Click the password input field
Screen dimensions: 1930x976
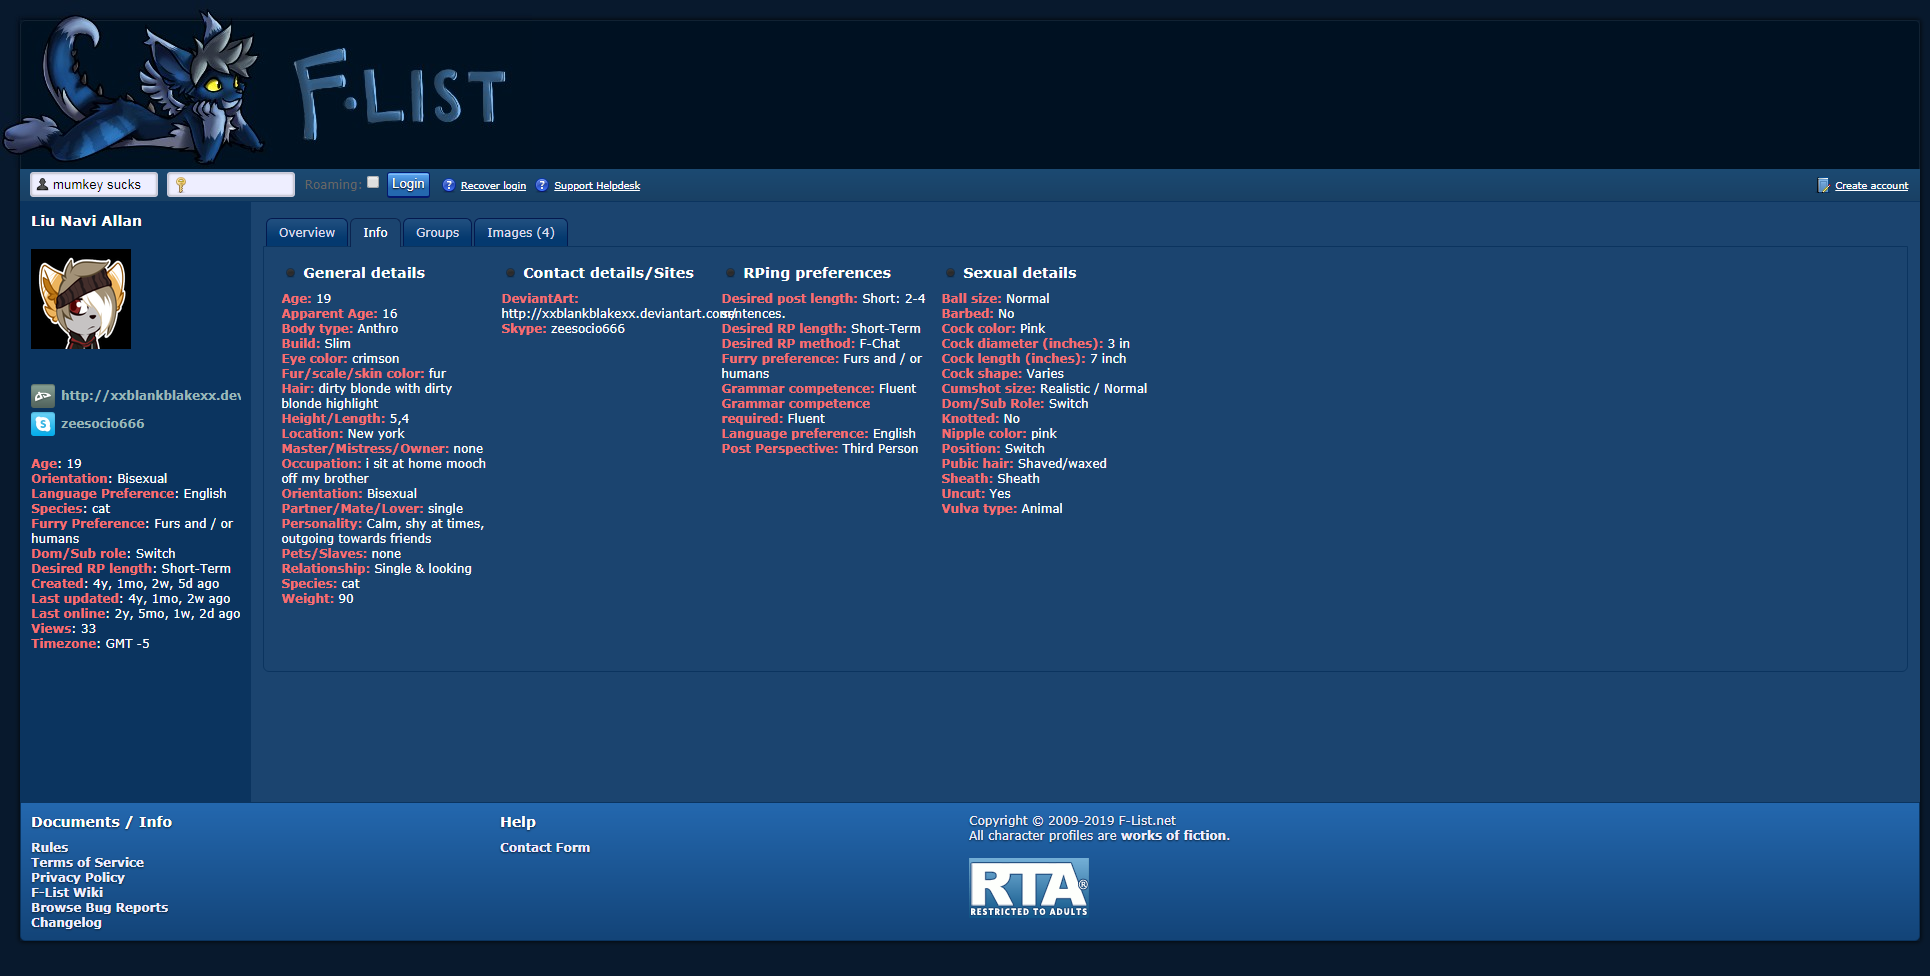[x=231, y=185]
